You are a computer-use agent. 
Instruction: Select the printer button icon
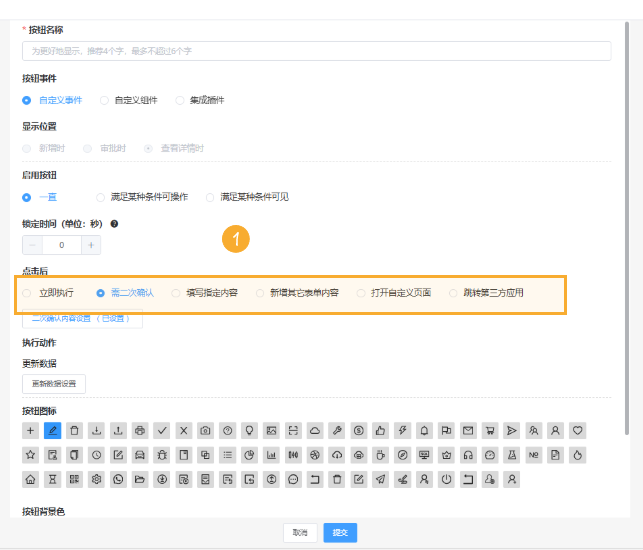(140, 431)
